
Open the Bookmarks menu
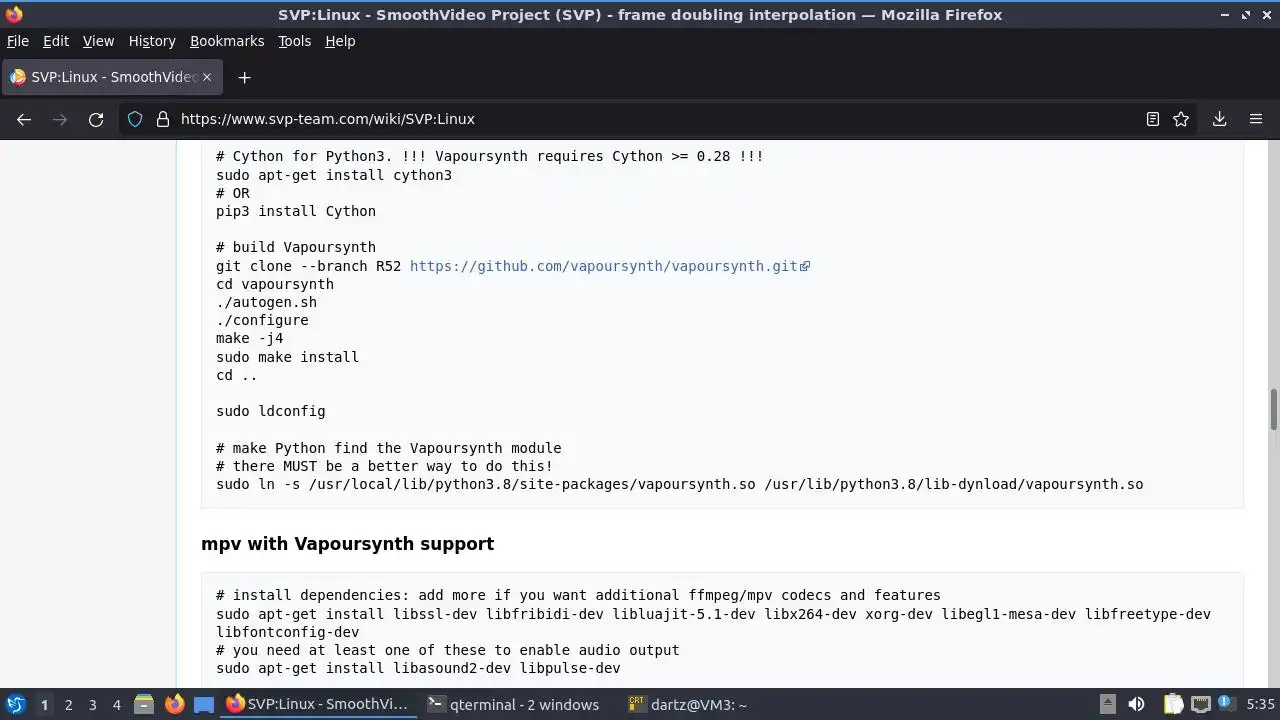click(x=227, y=41)
